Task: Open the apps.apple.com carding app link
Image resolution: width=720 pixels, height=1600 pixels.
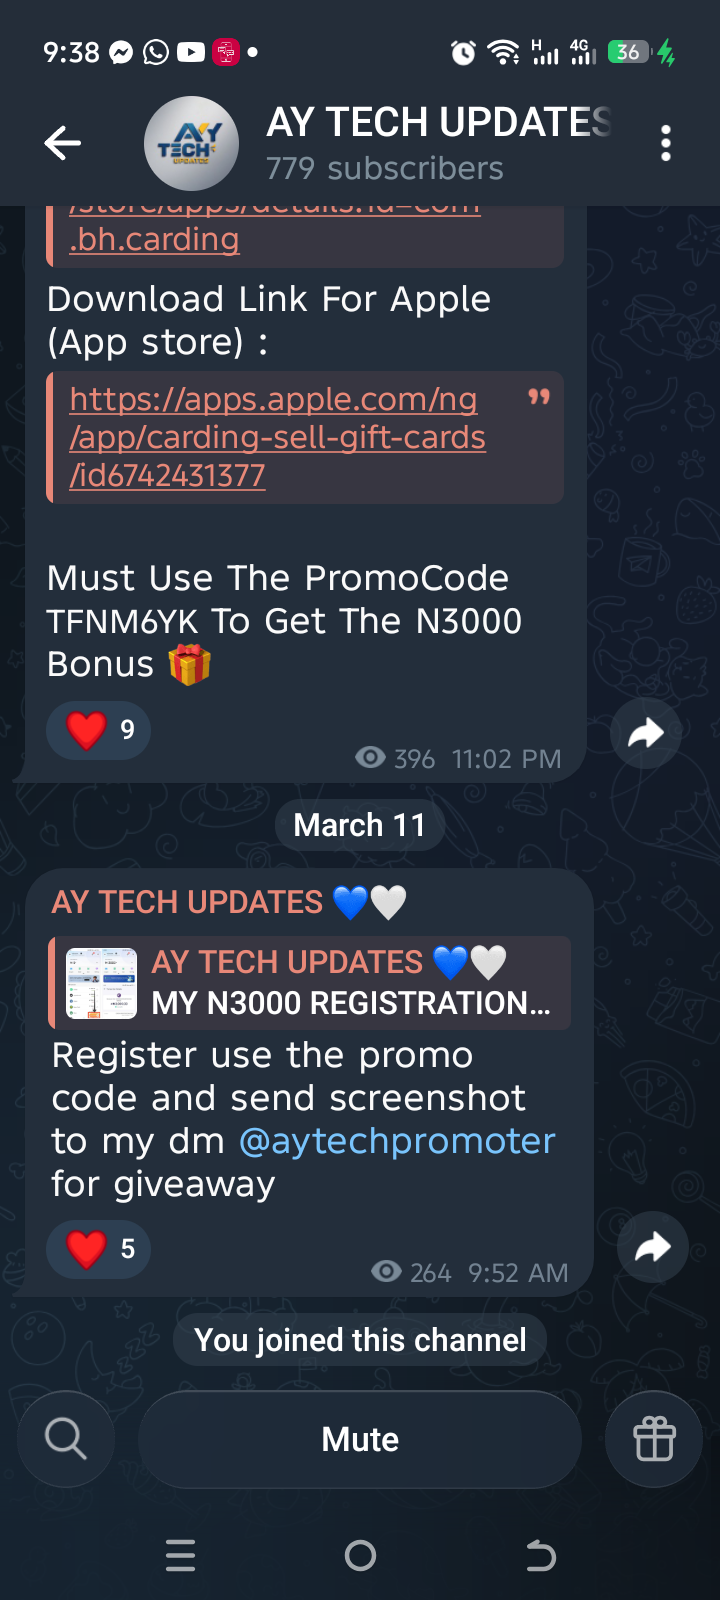Action: (x=277, y=437)
